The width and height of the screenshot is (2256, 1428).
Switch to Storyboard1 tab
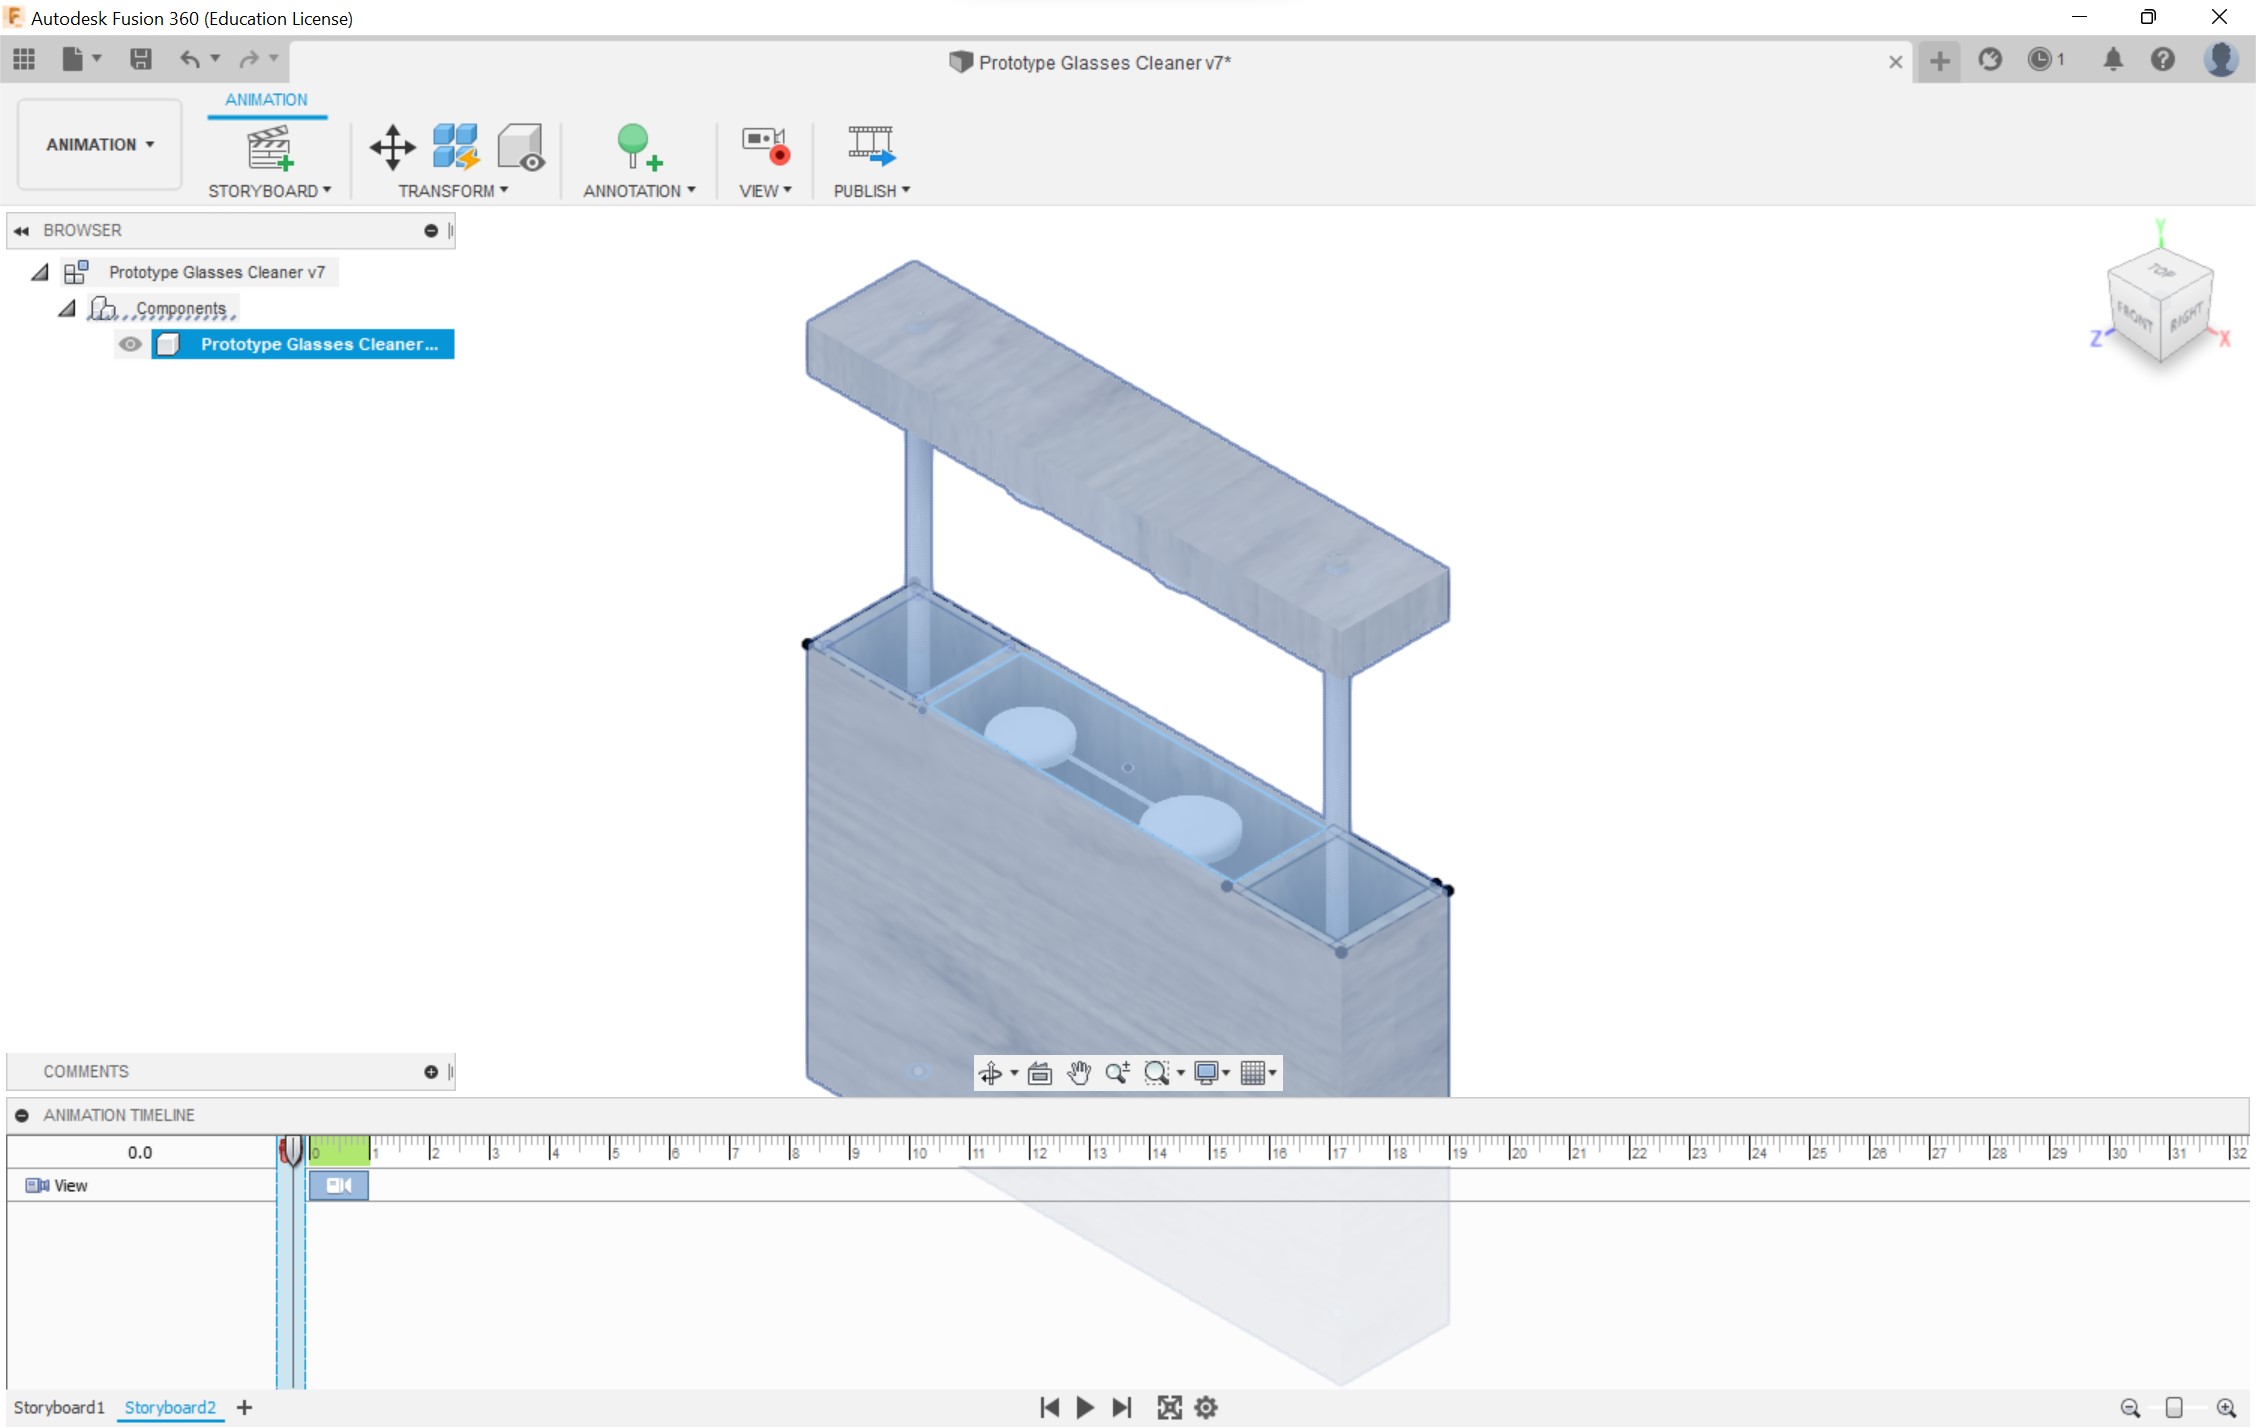click(59, 1407)
